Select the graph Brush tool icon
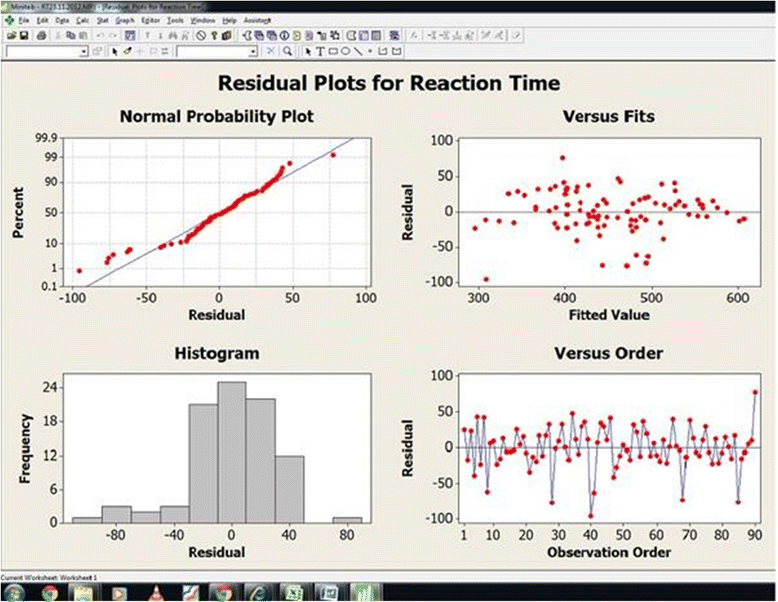Screen dimensions: 778x602 [128, 51]
